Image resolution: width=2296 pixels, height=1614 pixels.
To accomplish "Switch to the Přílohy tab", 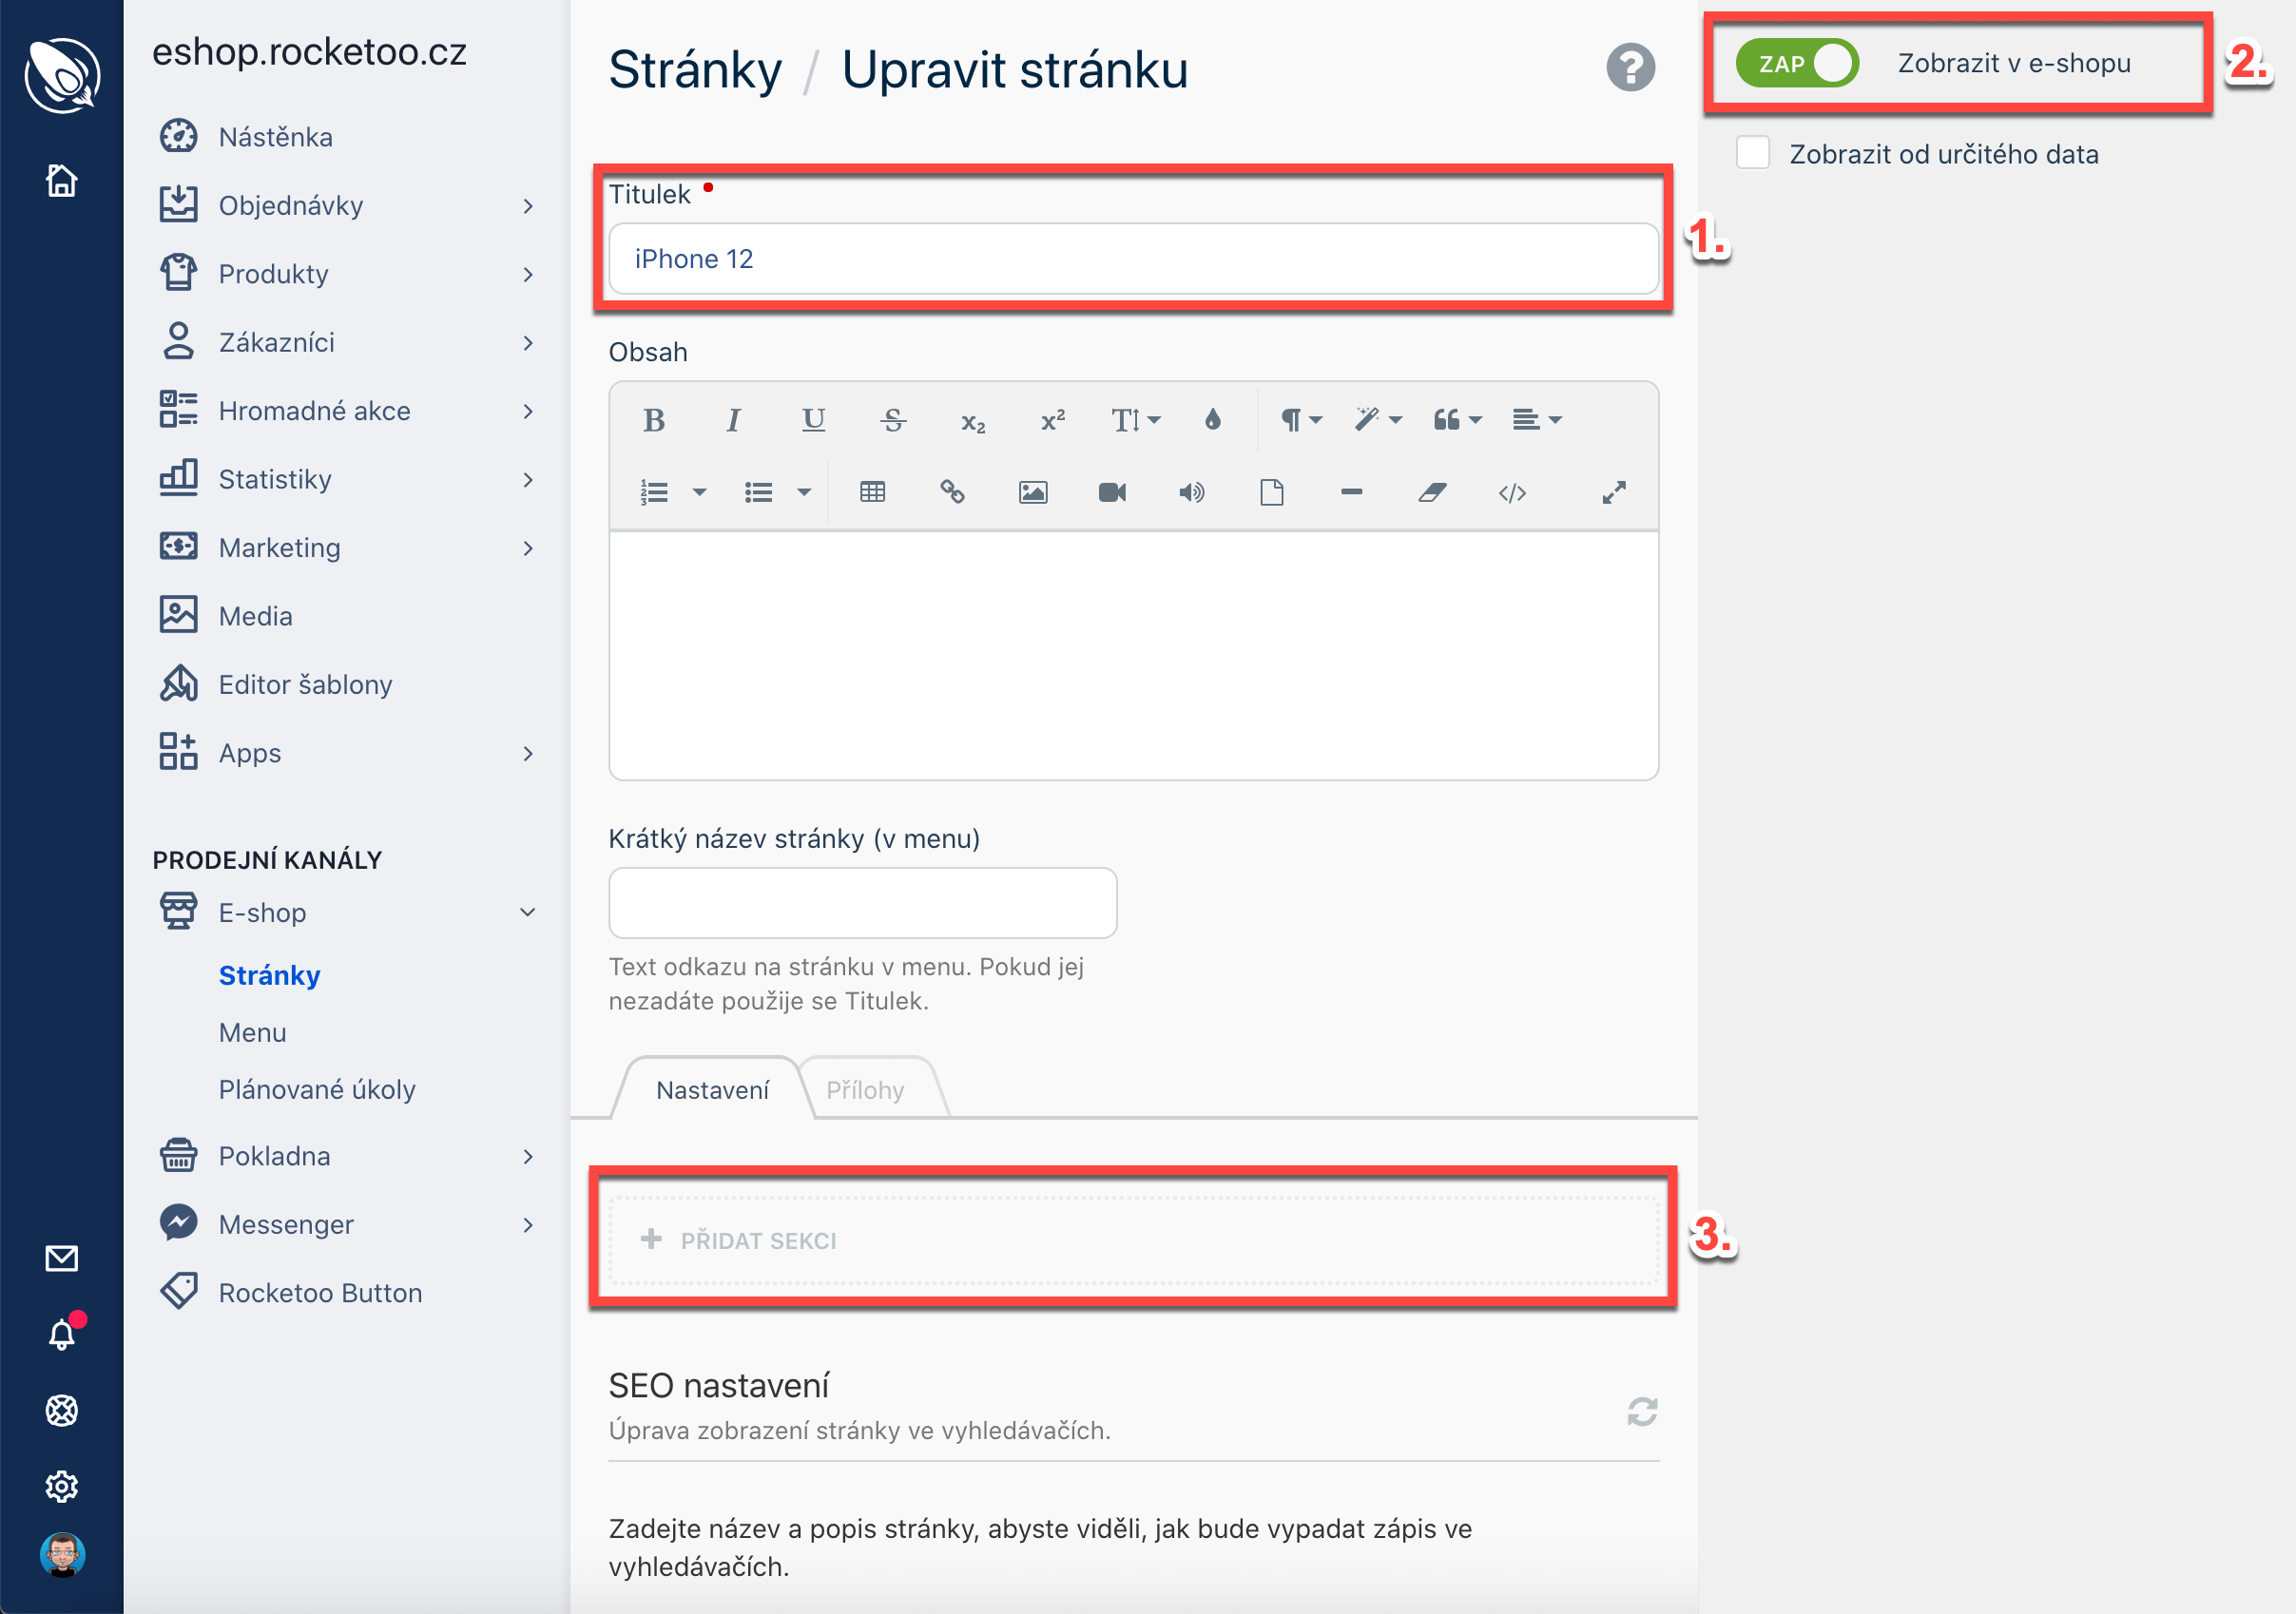I will pos(865,1090).
